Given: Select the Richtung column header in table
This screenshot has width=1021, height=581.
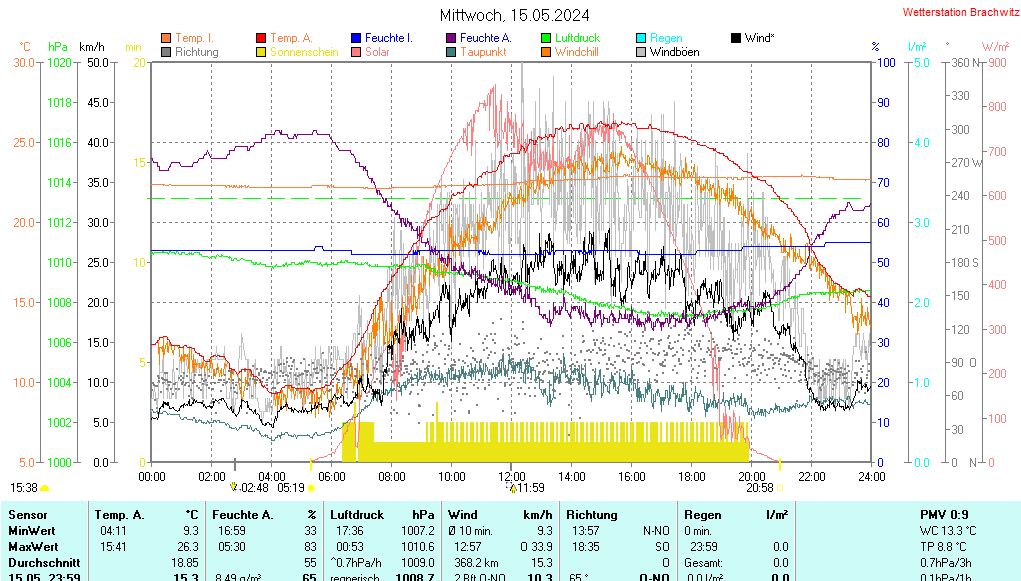Looking at the screenshot, I should click(x=592, y=514).
